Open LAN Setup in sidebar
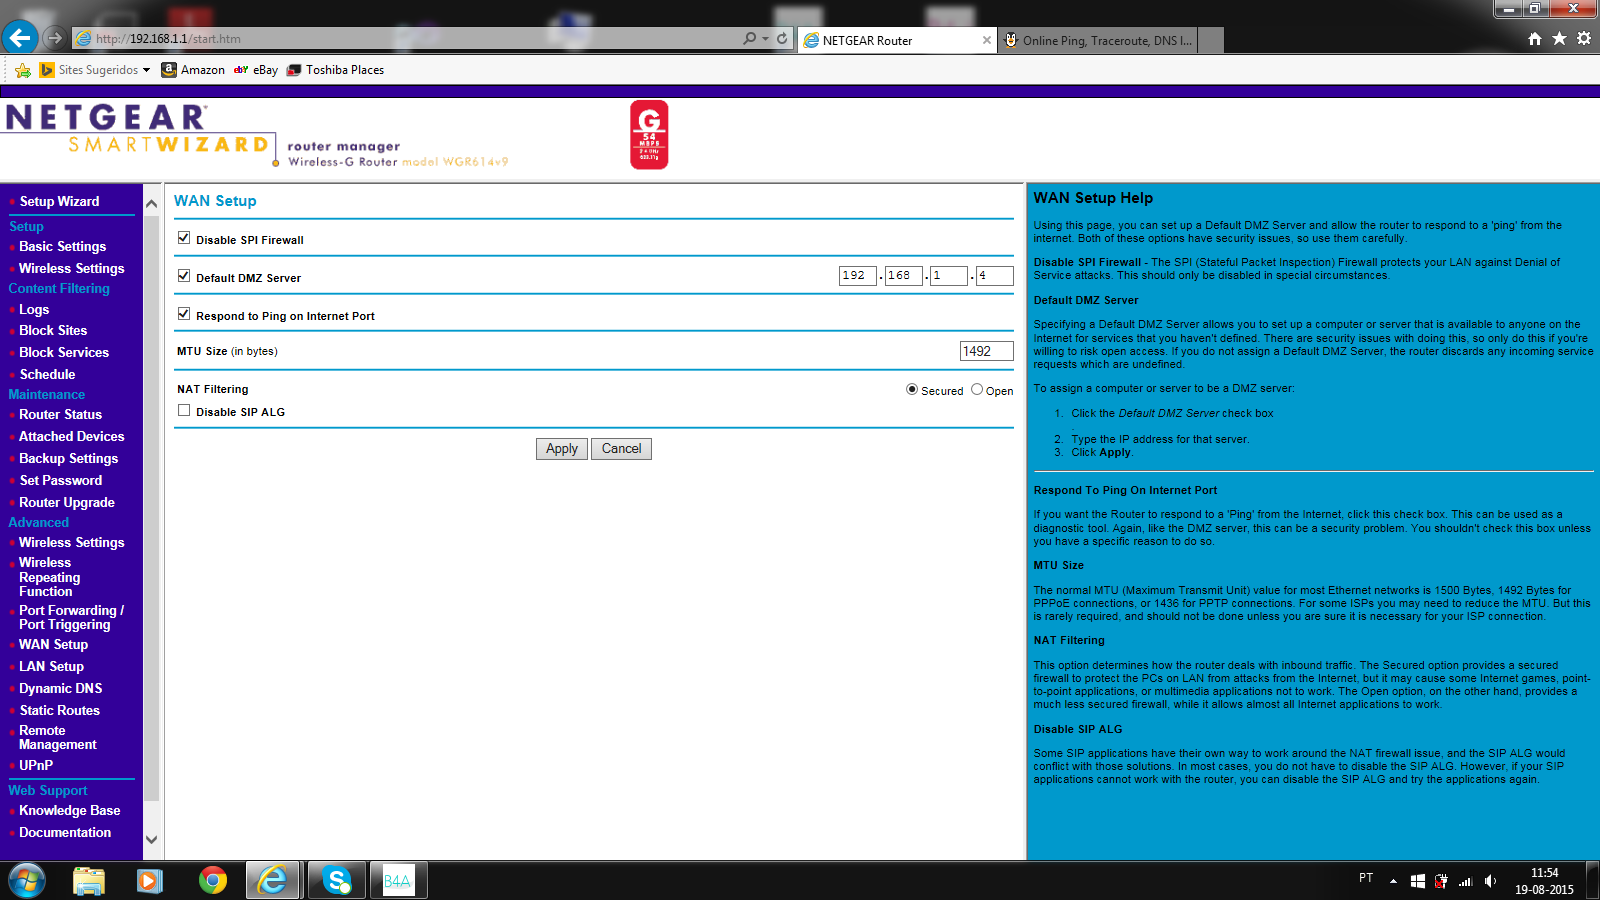The height and width of the screenshot is (900, 1600). 51,666
